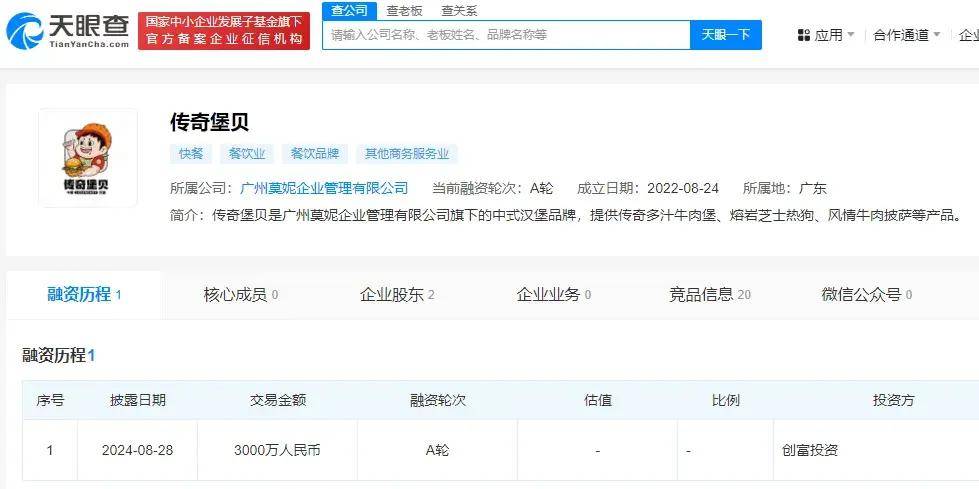Open the 微信公众号 tab

click(x=867, y=294)
